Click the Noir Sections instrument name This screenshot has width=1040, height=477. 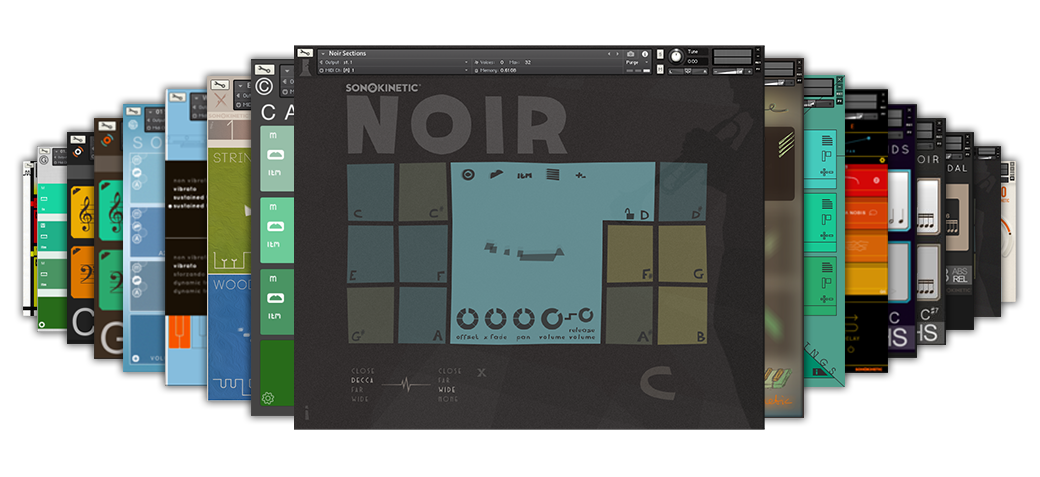pyautogui.click(x=348, y=54)
